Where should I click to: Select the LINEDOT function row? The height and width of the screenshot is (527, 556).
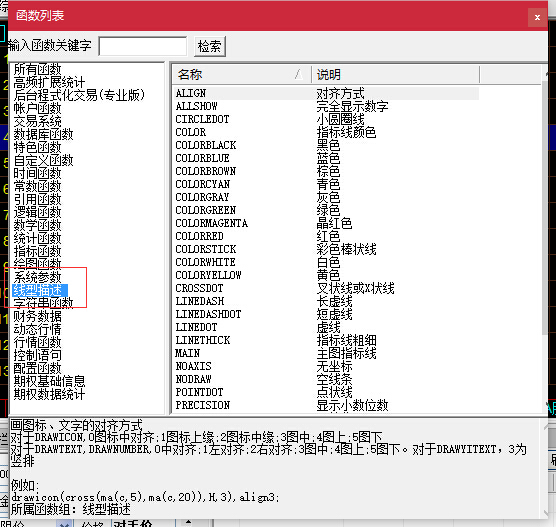click(326, 327)
